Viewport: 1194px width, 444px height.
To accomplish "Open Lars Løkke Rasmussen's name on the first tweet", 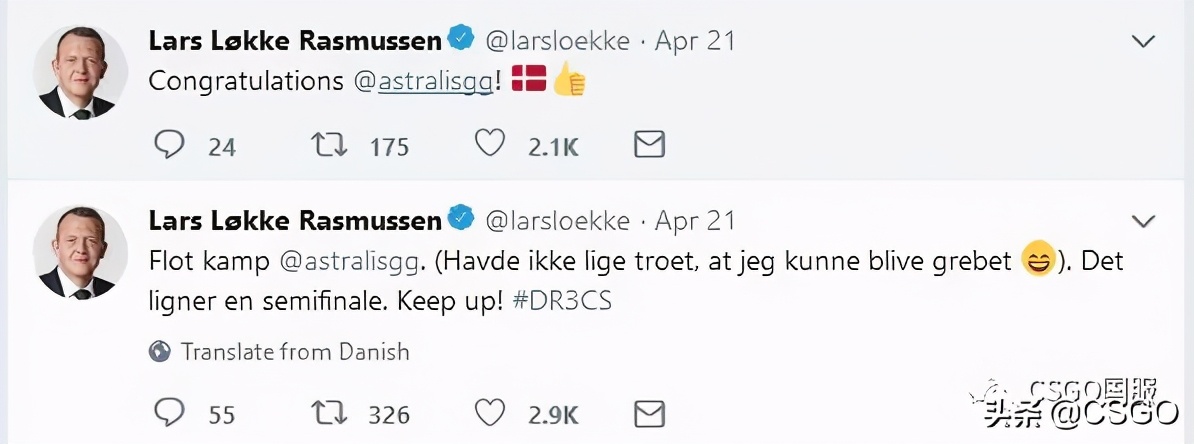I will [295, 41].
